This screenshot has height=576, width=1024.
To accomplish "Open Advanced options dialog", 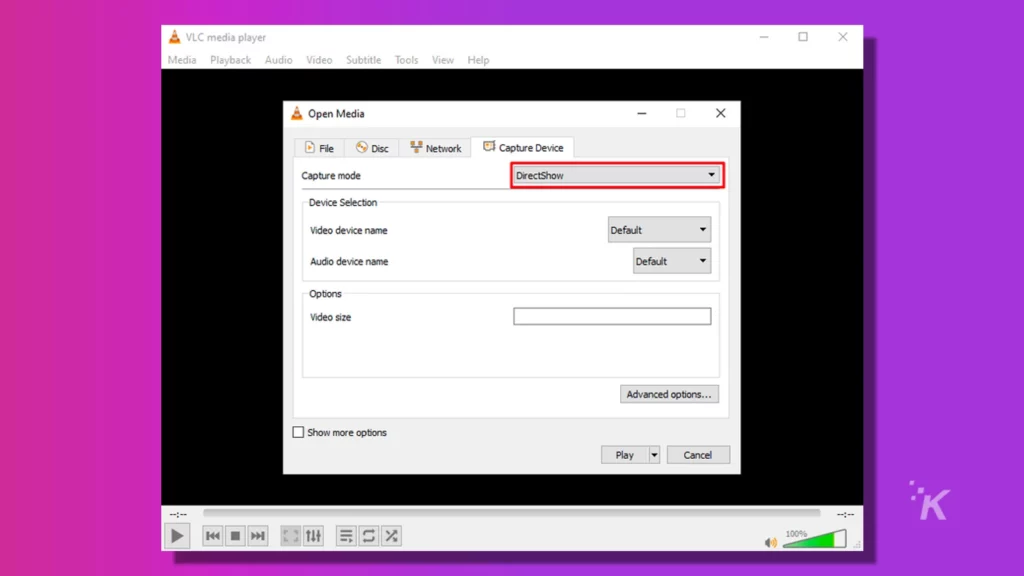I will (x=669, y=394).
